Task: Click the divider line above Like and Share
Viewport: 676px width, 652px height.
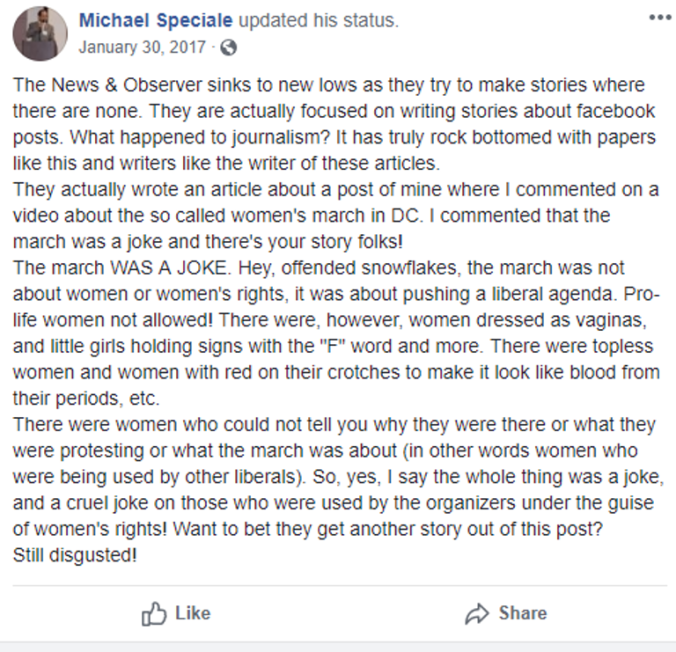Action: (339, 585)
